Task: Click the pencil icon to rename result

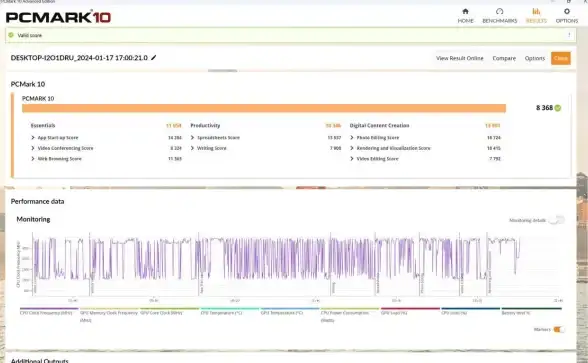Action: (153, 58)
